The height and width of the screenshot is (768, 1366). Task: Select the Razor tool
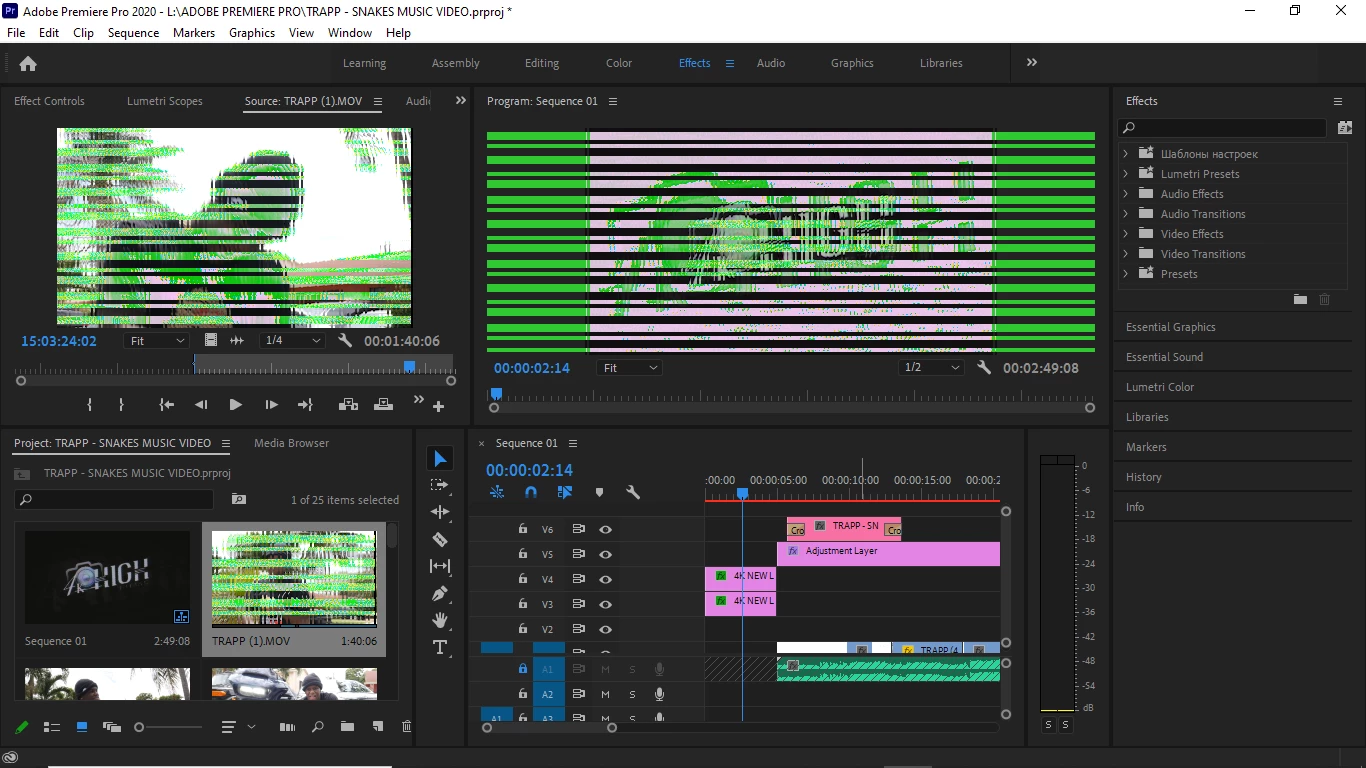[x=440, y=539]
